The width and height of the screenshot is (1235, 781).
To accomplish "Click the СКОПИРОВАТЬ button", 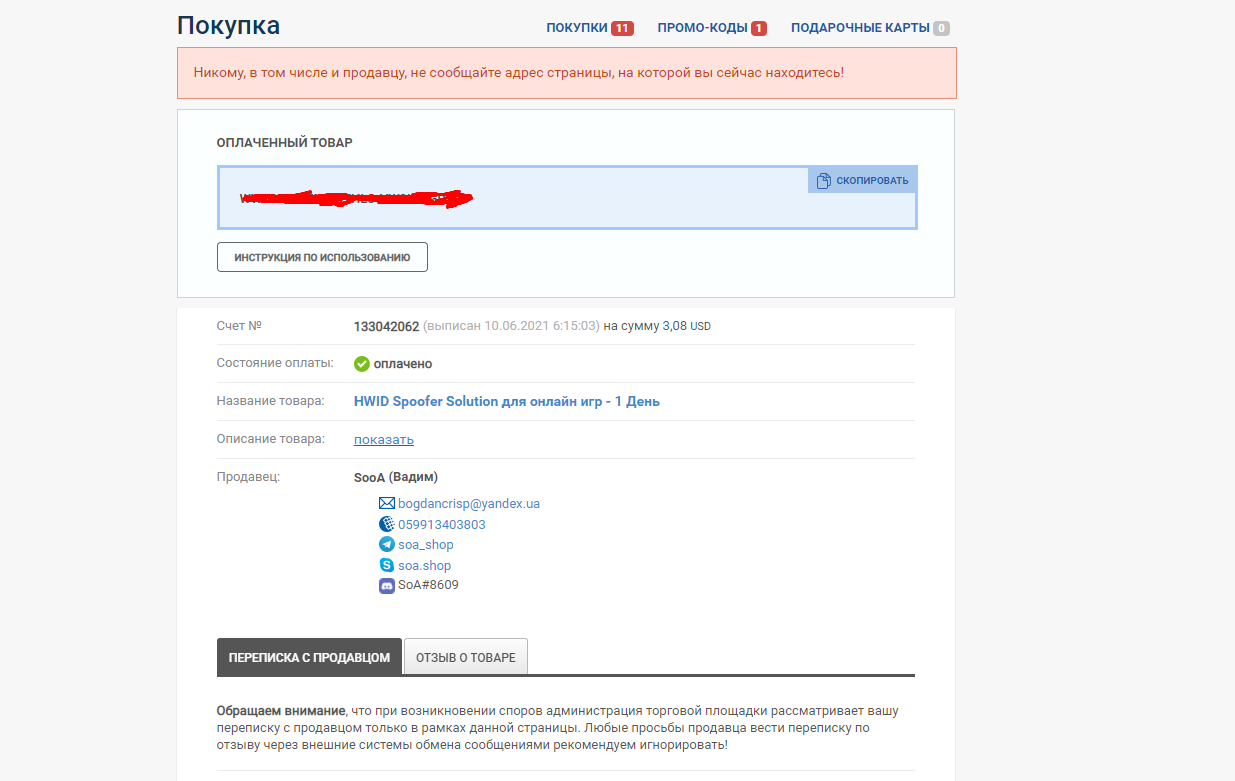I will coord(870,179).
